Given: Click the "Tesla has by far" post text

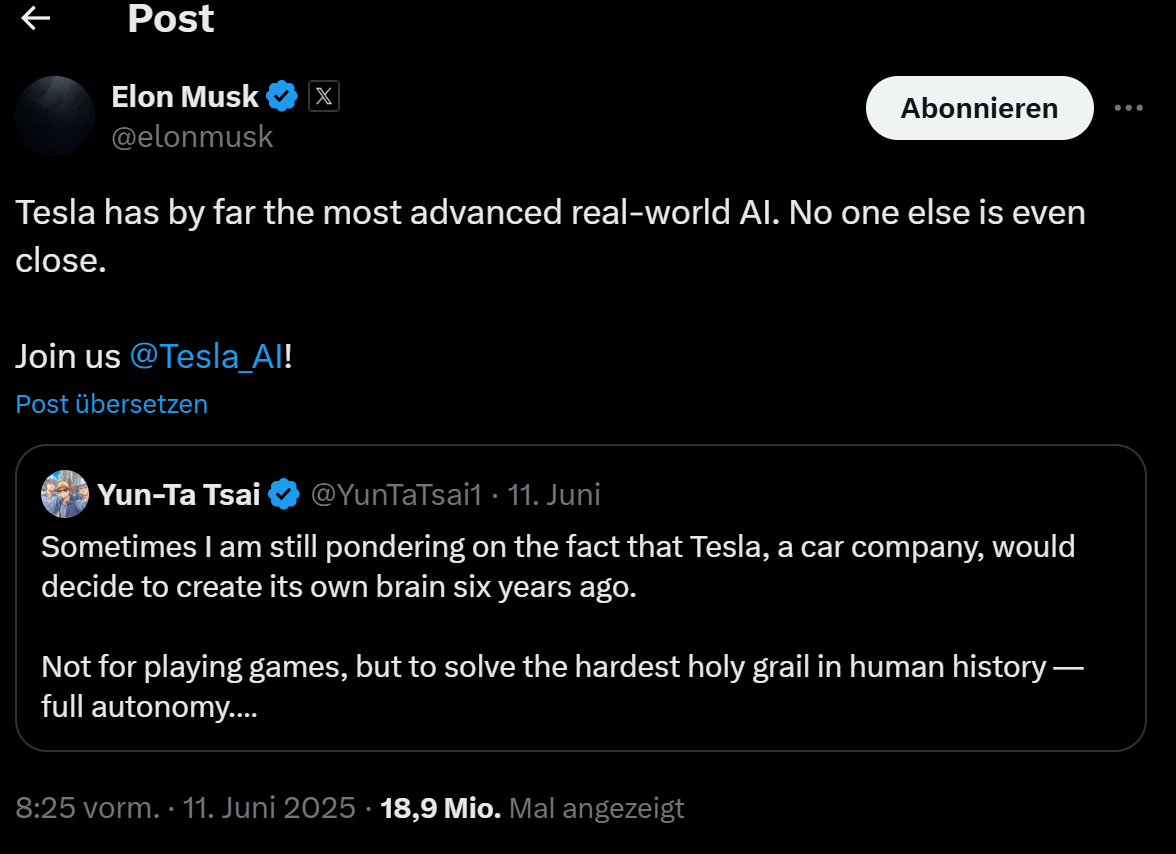Looking at the screenshot, I should (550, 213).
